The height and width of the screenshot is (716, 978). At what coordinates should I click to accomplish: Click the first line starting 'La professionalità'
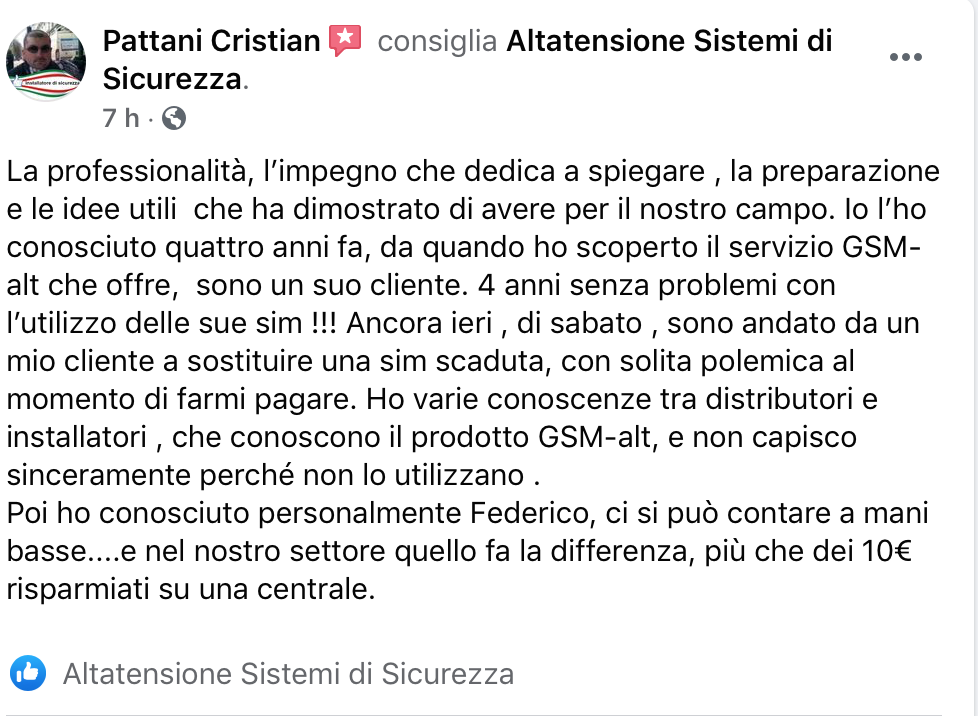click(473, 172)
